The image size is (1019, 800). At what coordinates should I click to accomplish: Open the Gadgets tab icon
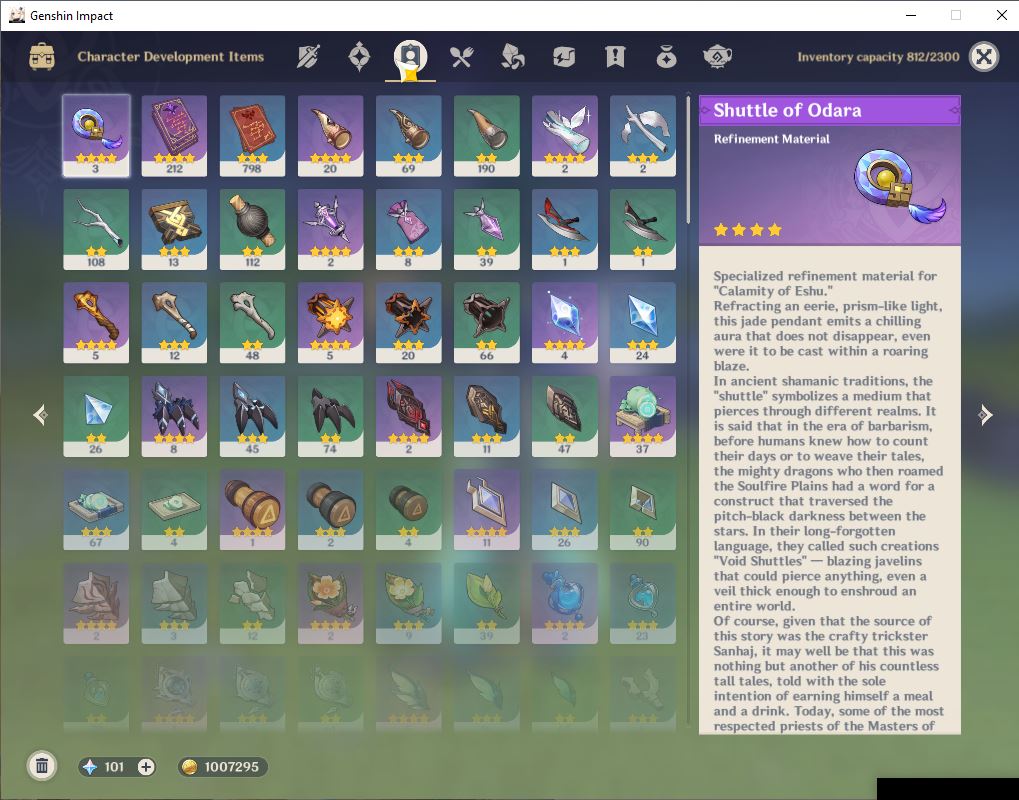pos(564,57)
